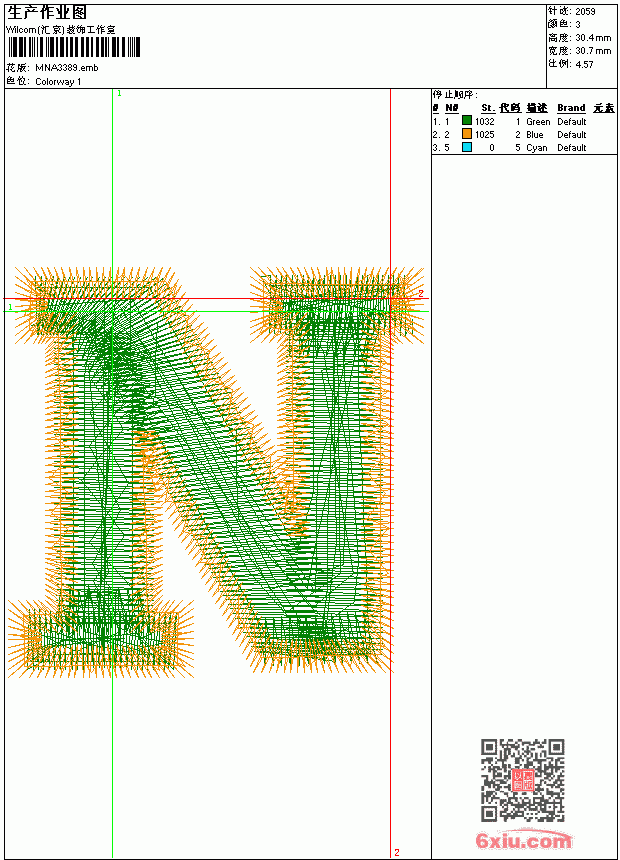Click the Colorway 1 label

coord(58,82)
